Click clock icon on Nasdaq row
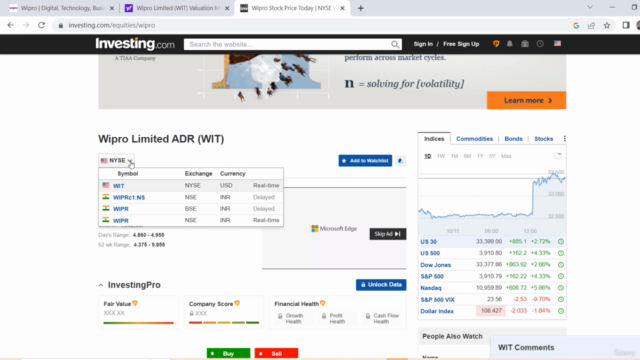Image resolution: width=640 pixels, height=360 pixels. (561, 288)
